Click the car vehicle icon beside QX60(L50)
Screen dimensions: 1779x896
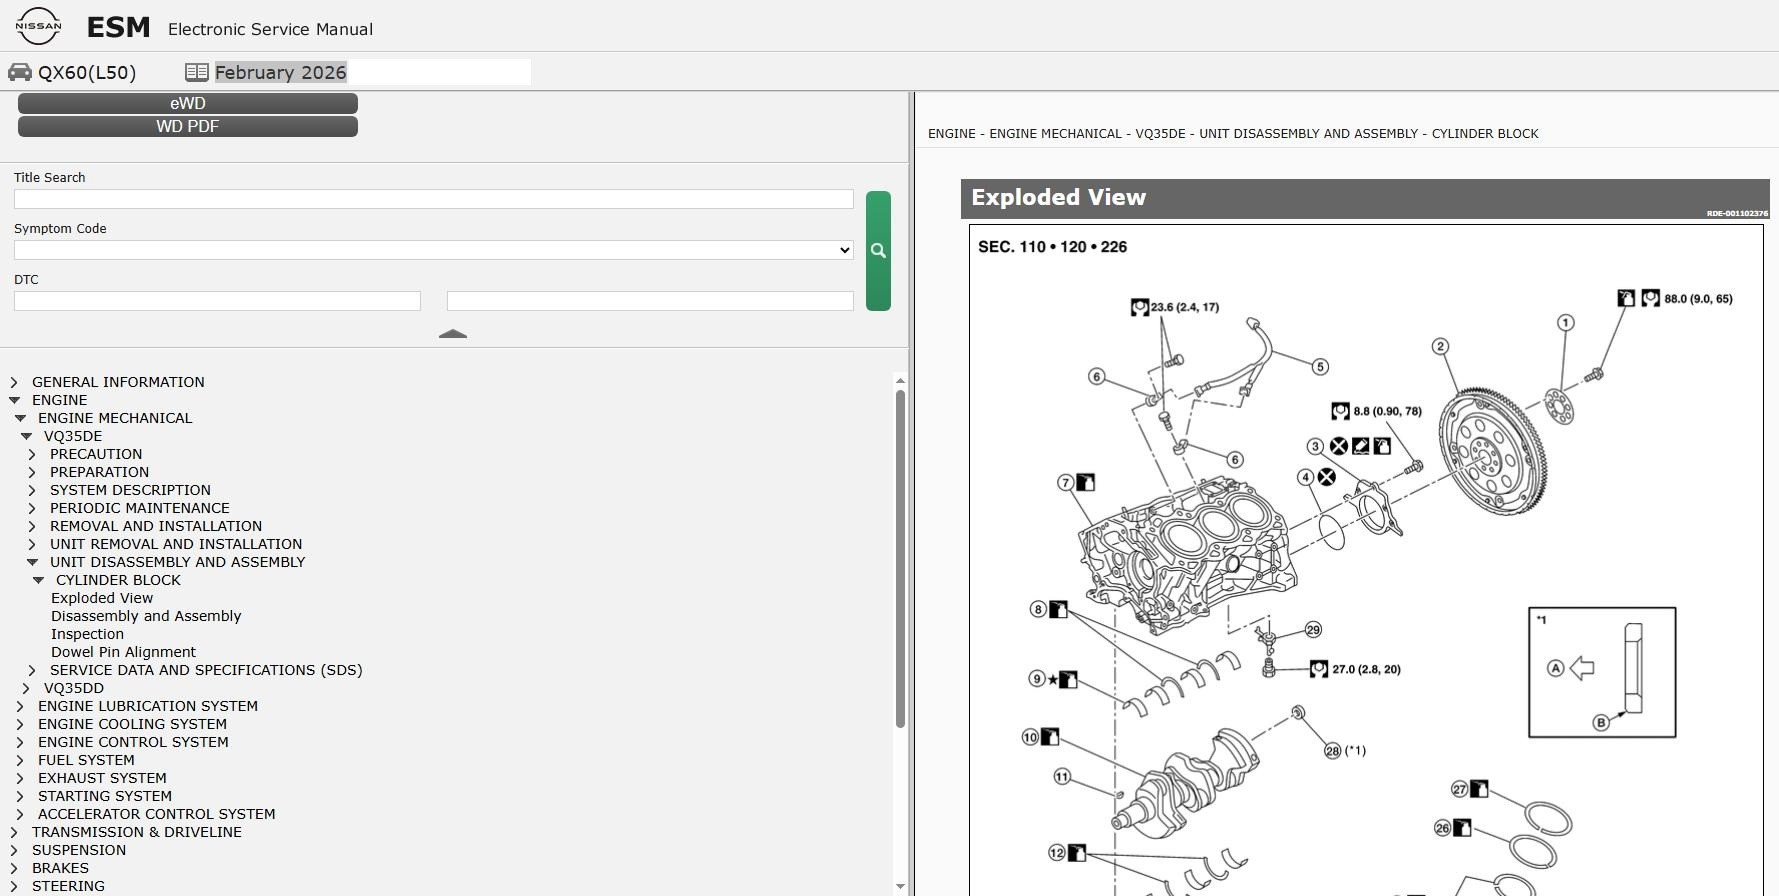tap(20, 72)
